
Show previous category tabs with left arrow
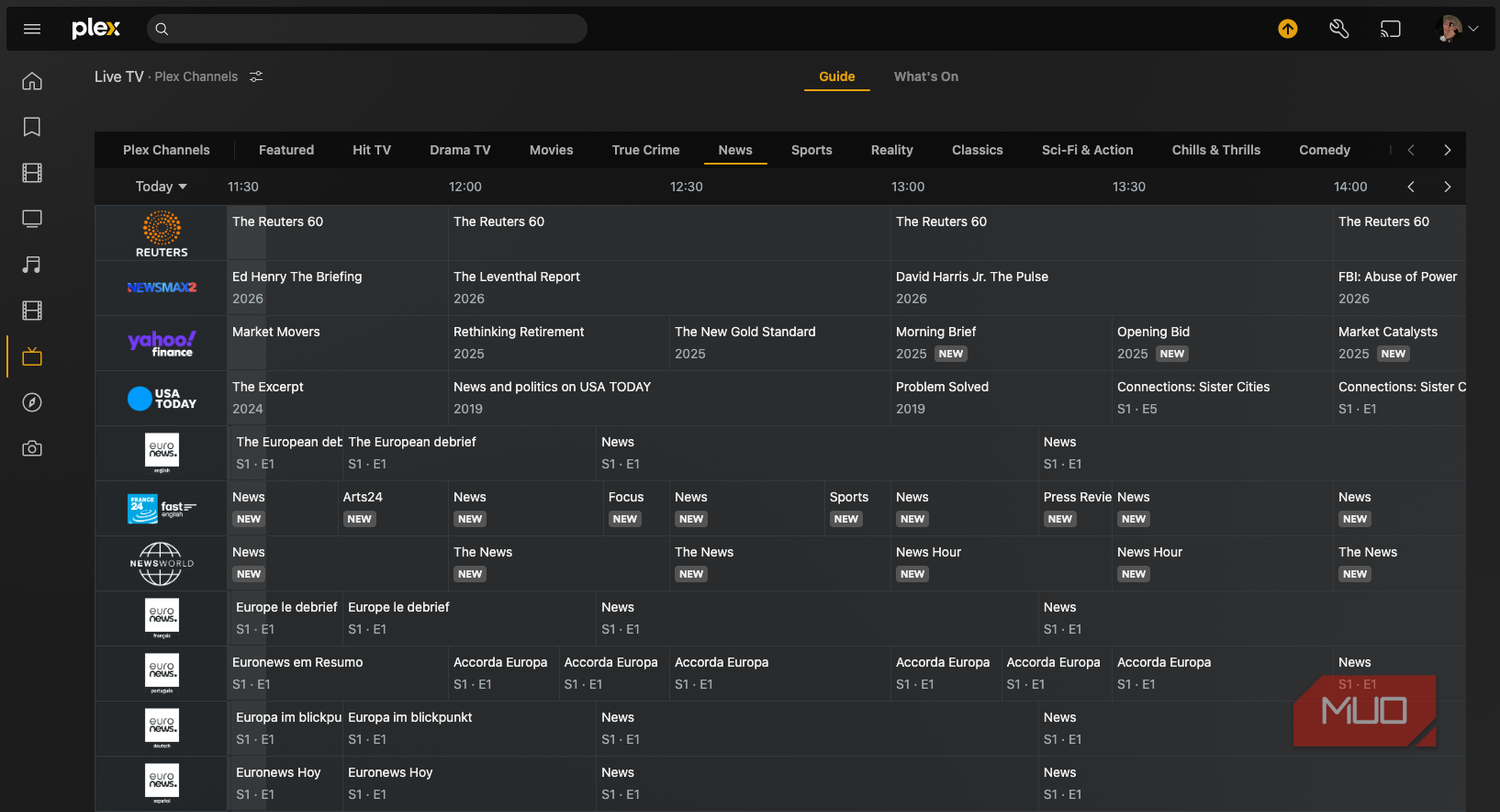(1411, 150)
